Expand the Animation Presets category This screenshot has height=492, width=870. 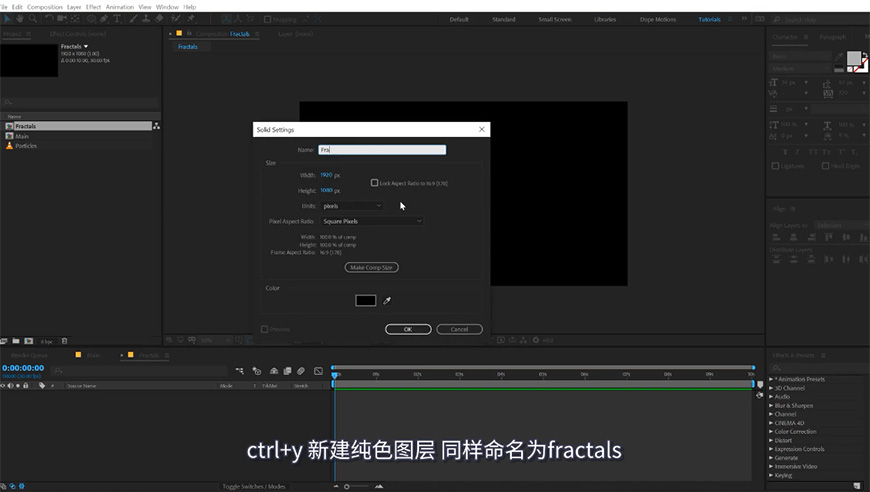point(771,379)
